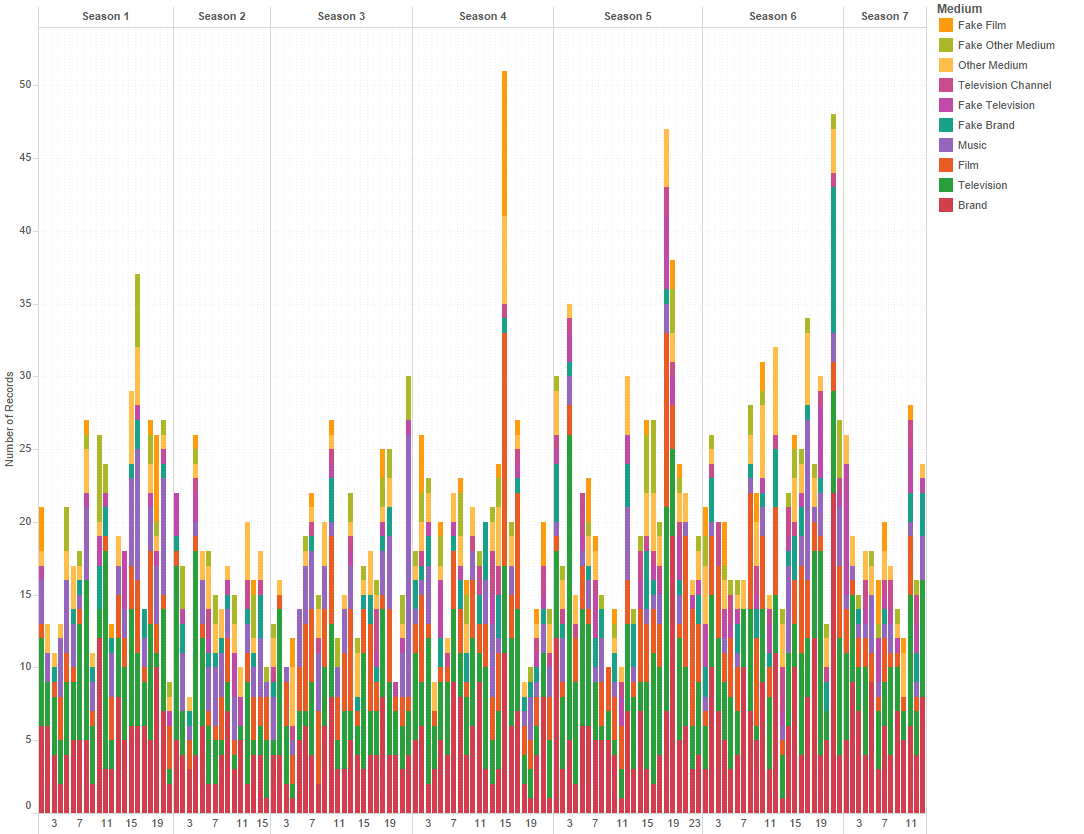This screenshot has height=834, width=1084.
Task: Click the 35 tick on the y-axis
Action: pos(26,304)
